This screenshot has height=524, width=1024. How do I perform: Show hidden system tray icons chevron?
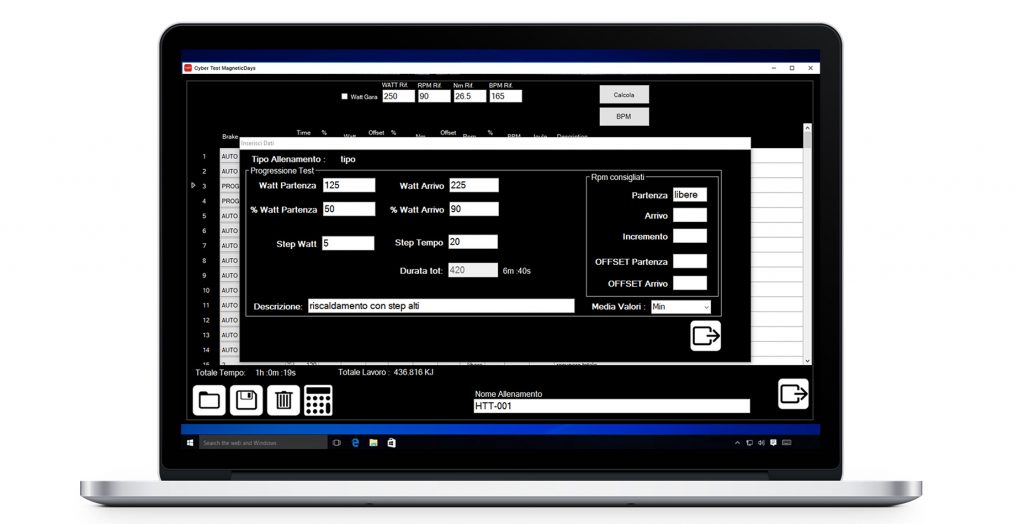737,442
